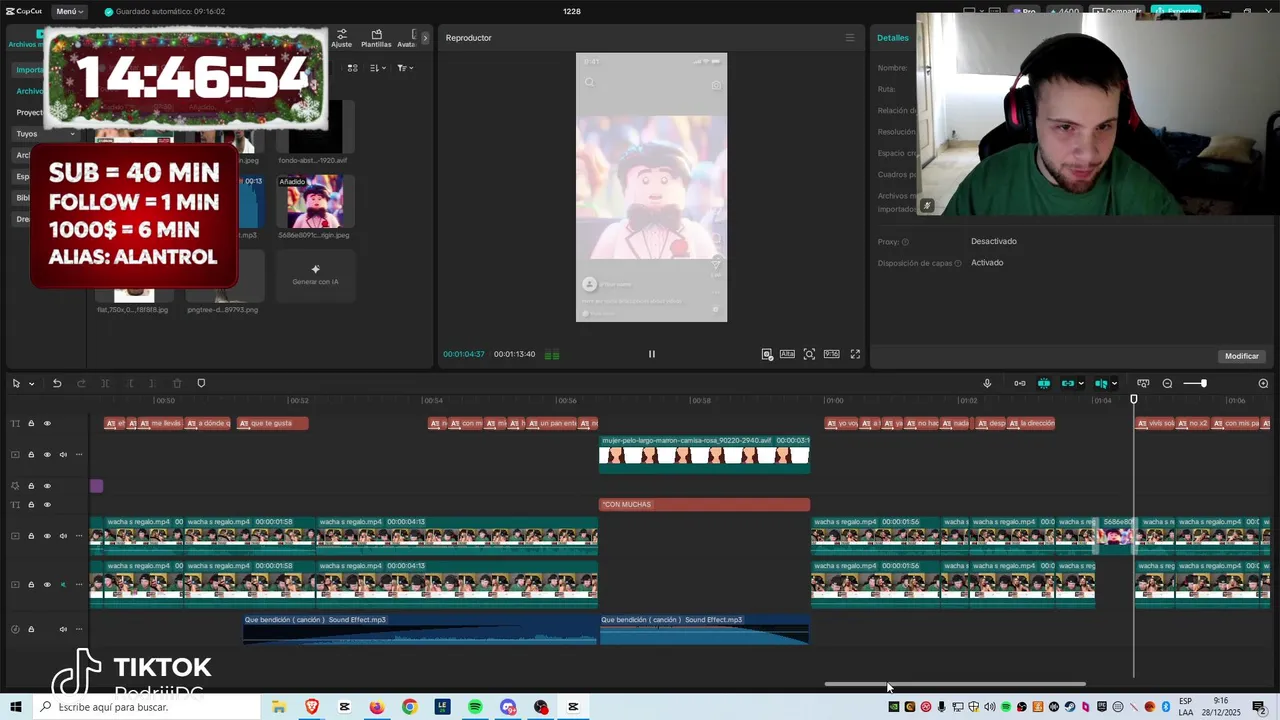Select the 'que te gusta' caption clip
The image size is (1280, 720).
272,423
